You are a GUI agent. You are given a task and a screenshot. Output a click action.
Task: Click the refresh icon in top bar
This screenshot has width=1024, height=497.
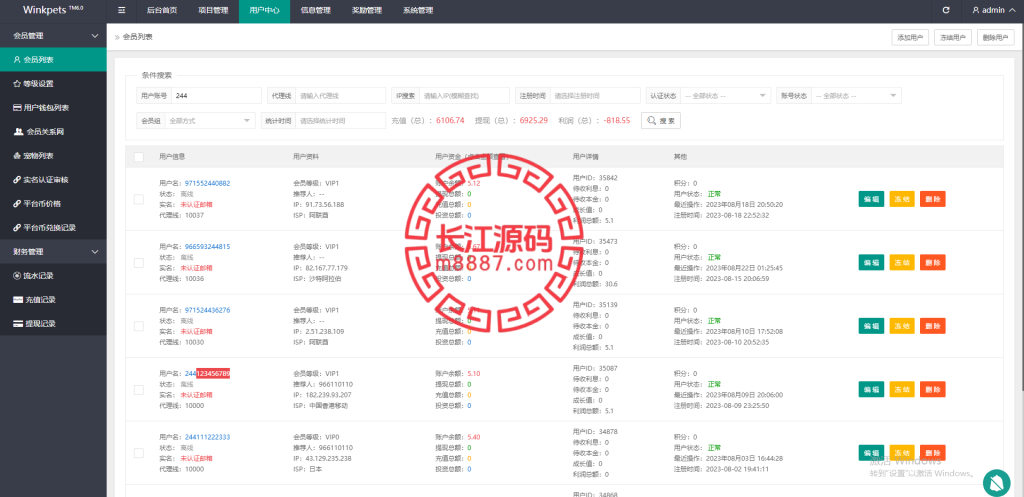(x=946, y=10)
